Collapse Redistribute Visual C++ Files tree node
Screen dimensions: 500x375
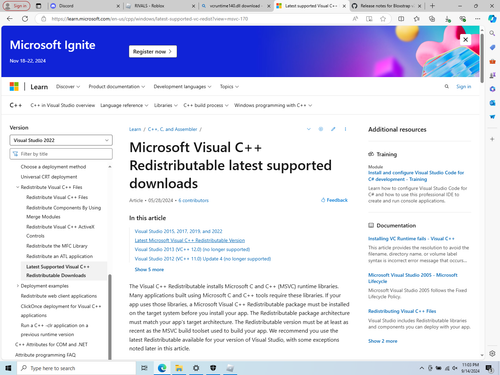point(17,187)
